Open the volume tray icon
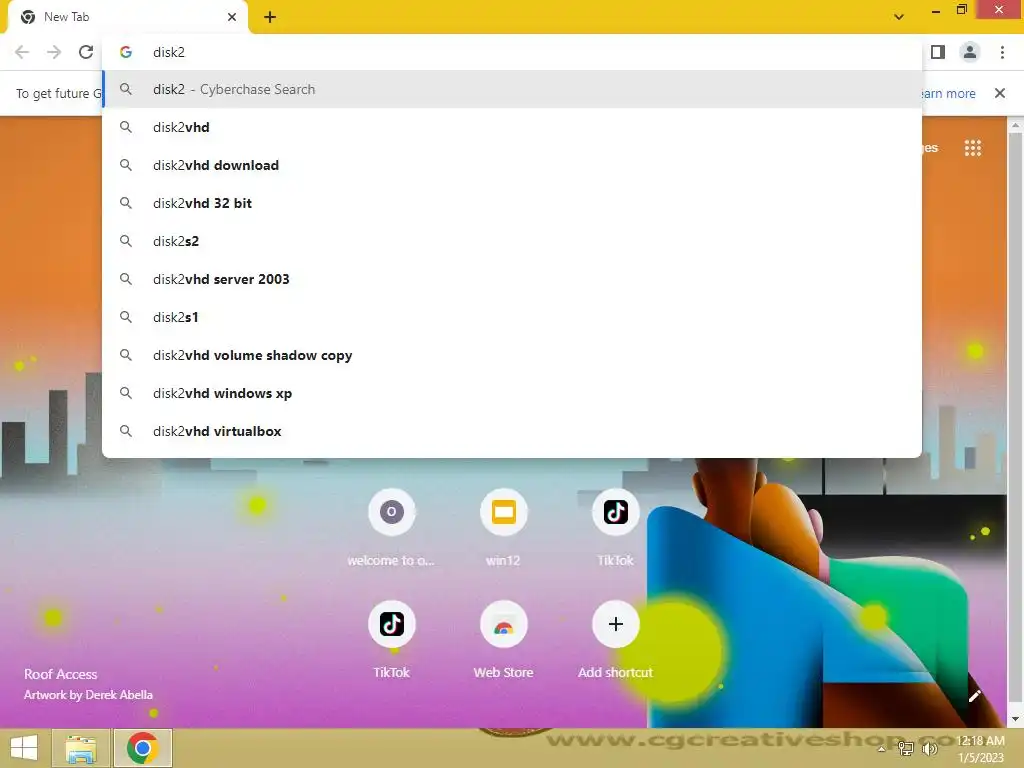This screenshot has height=768, width=1024. (x=930, y=748)
